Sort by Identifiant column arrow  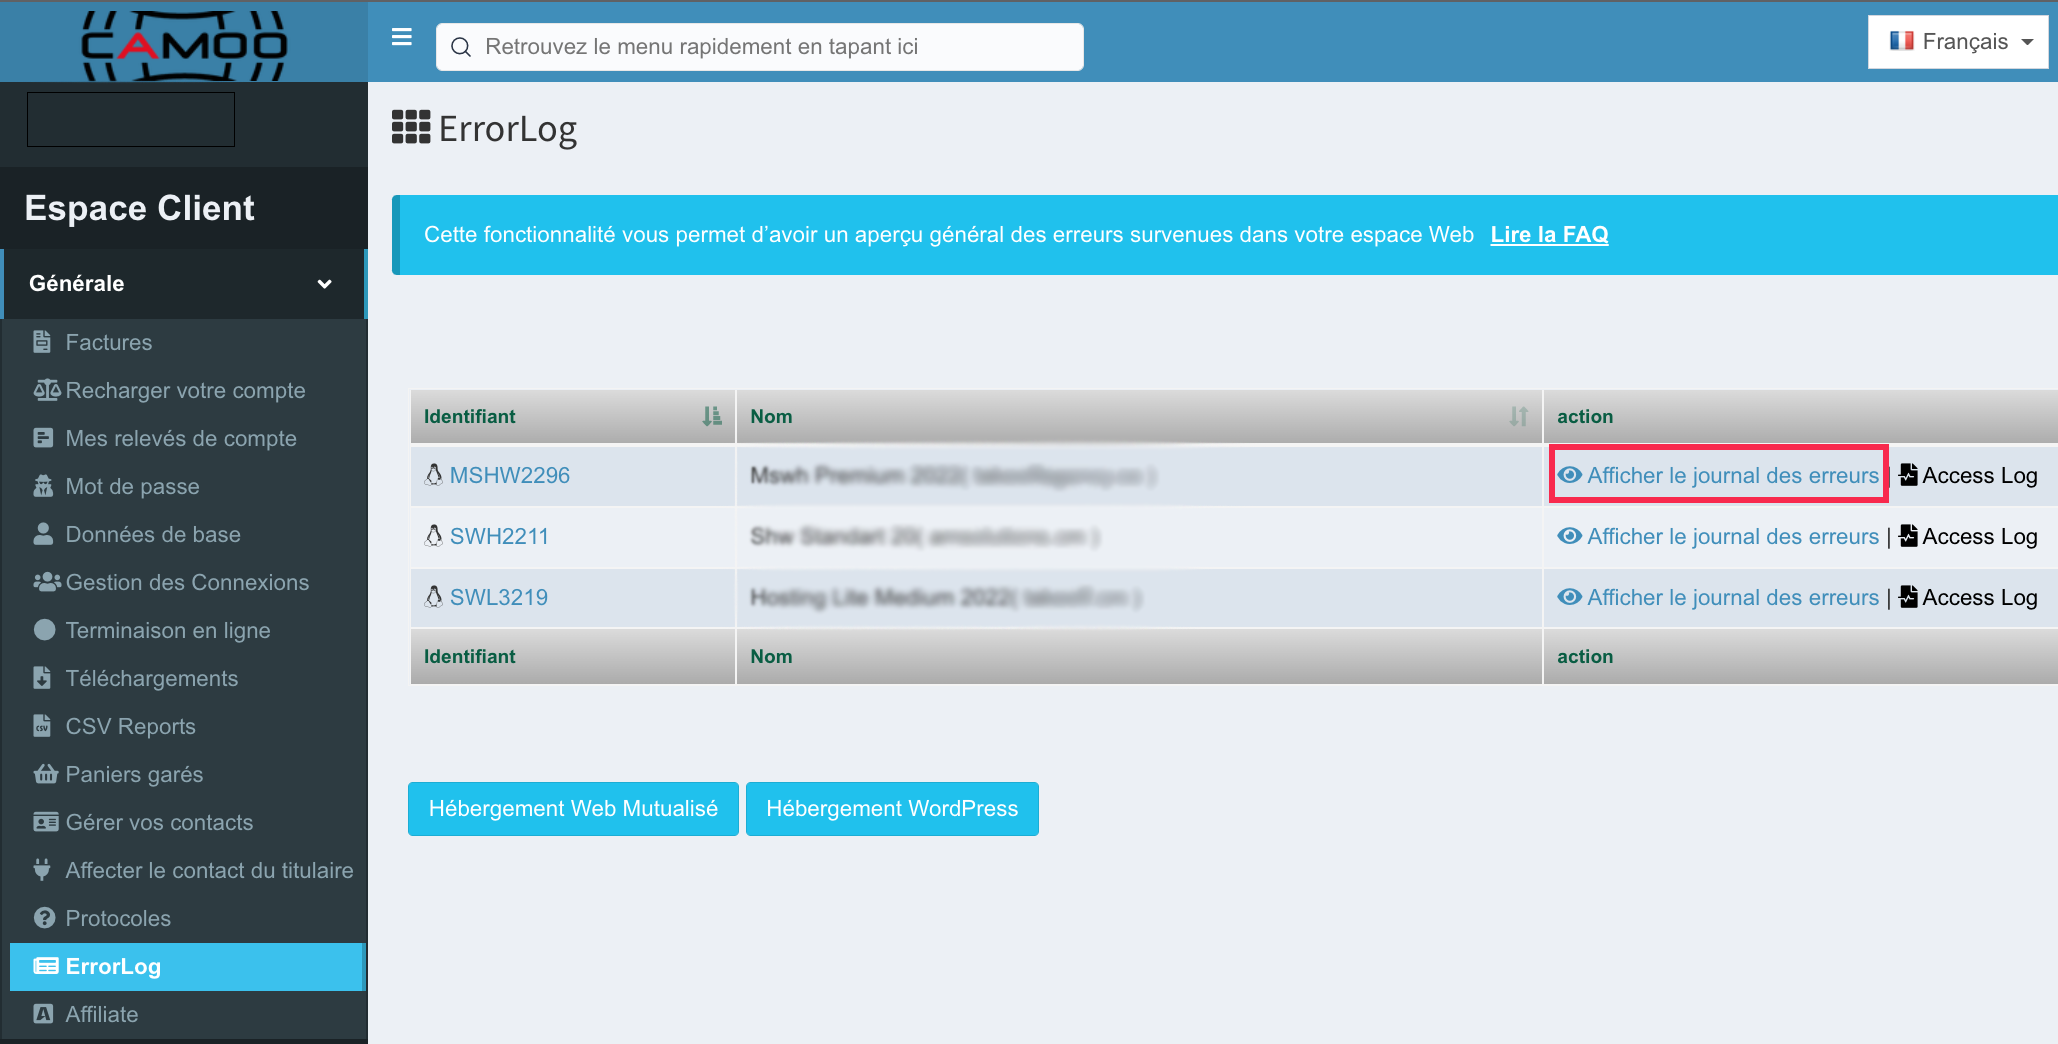[712, 416]
